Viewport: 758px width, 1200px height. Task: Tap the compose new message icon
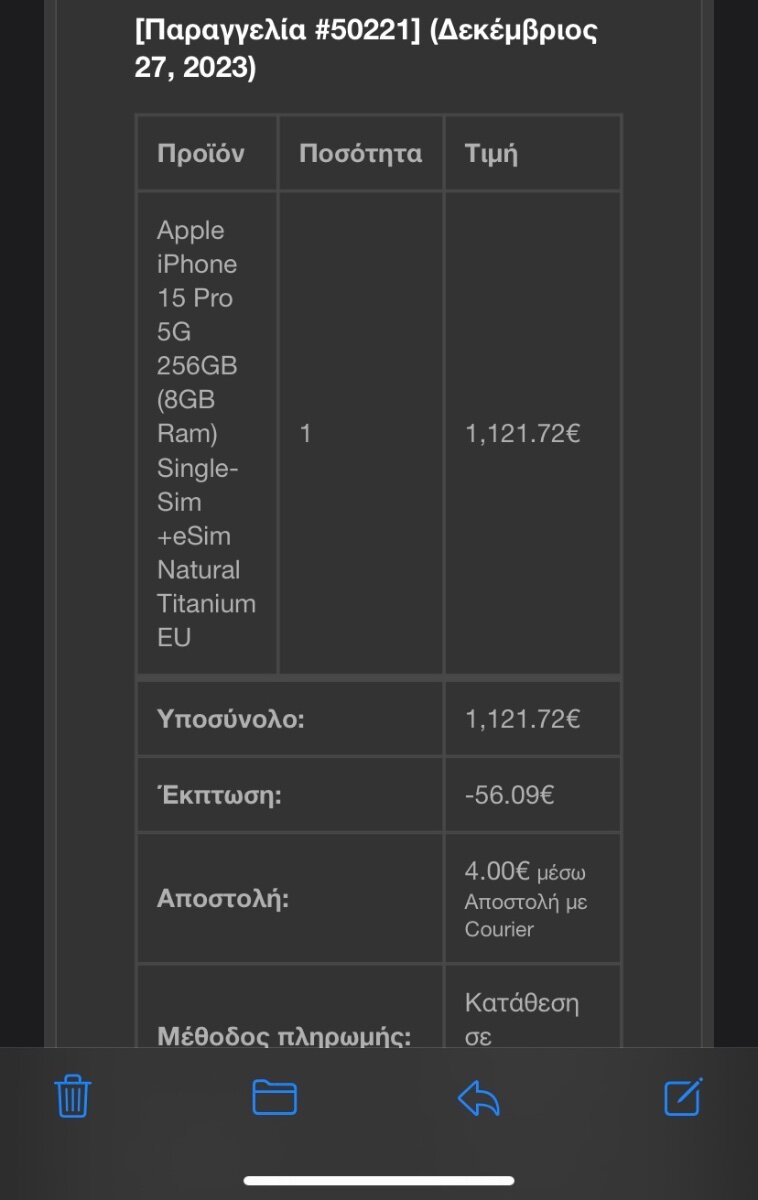pos(684,1096)
